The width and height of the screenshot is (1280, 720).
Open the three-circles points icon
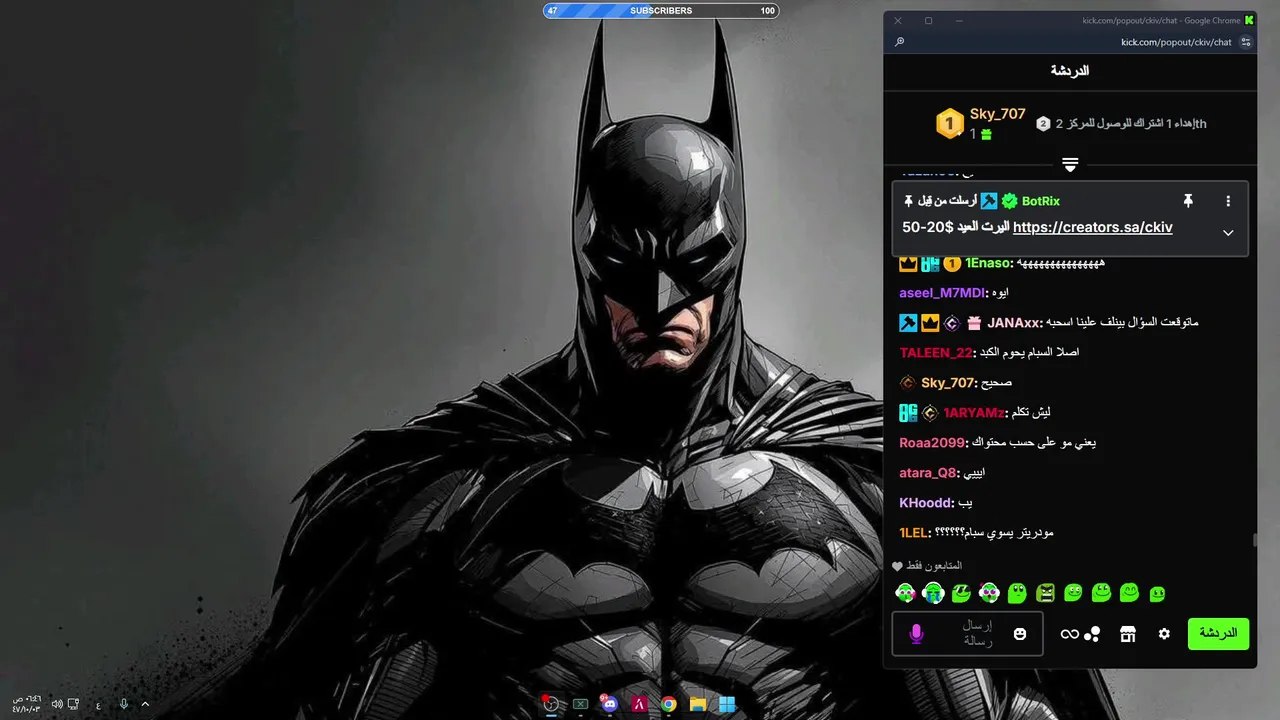pos(1092,634)
